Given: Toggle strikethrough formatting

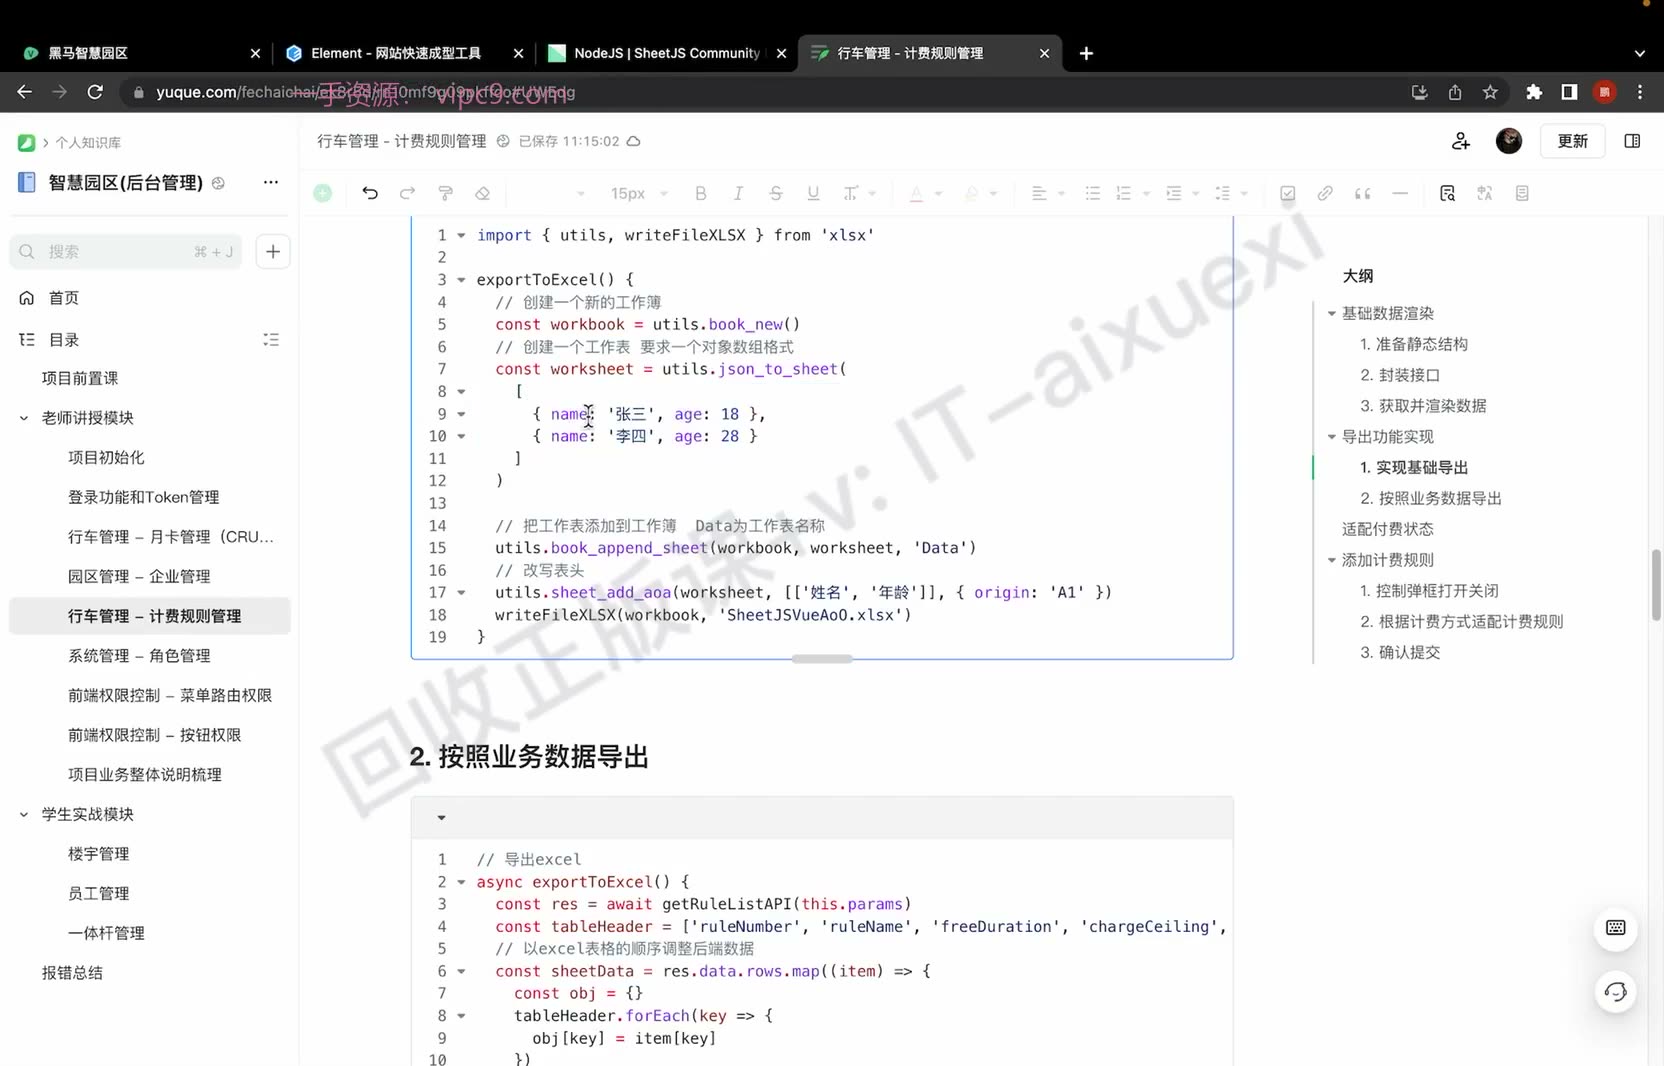Looking at the screenshot, I should 775,193.
